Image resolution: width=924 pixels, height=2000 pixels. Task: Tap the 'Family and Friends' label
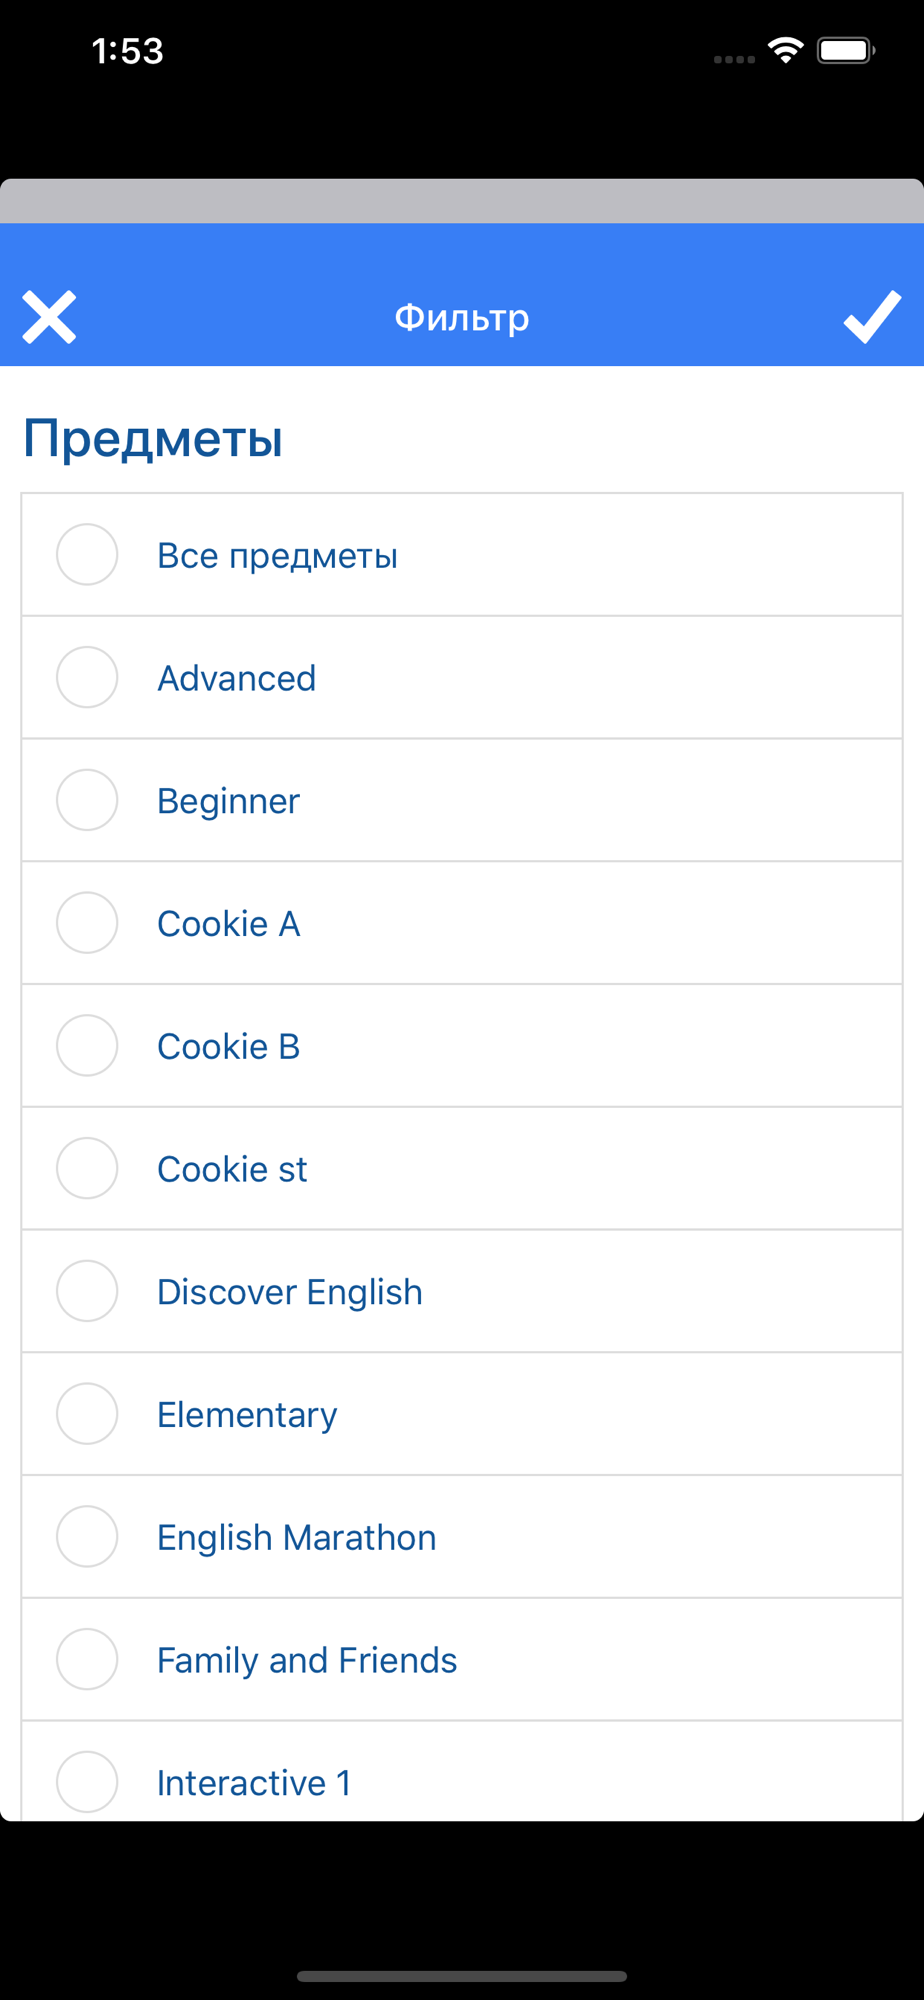point(307,1660)
